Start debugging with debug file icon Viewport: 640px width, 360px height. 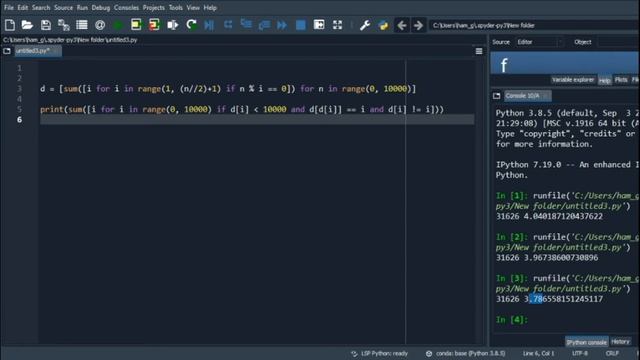pyautogui.click(x=209, y=25)
